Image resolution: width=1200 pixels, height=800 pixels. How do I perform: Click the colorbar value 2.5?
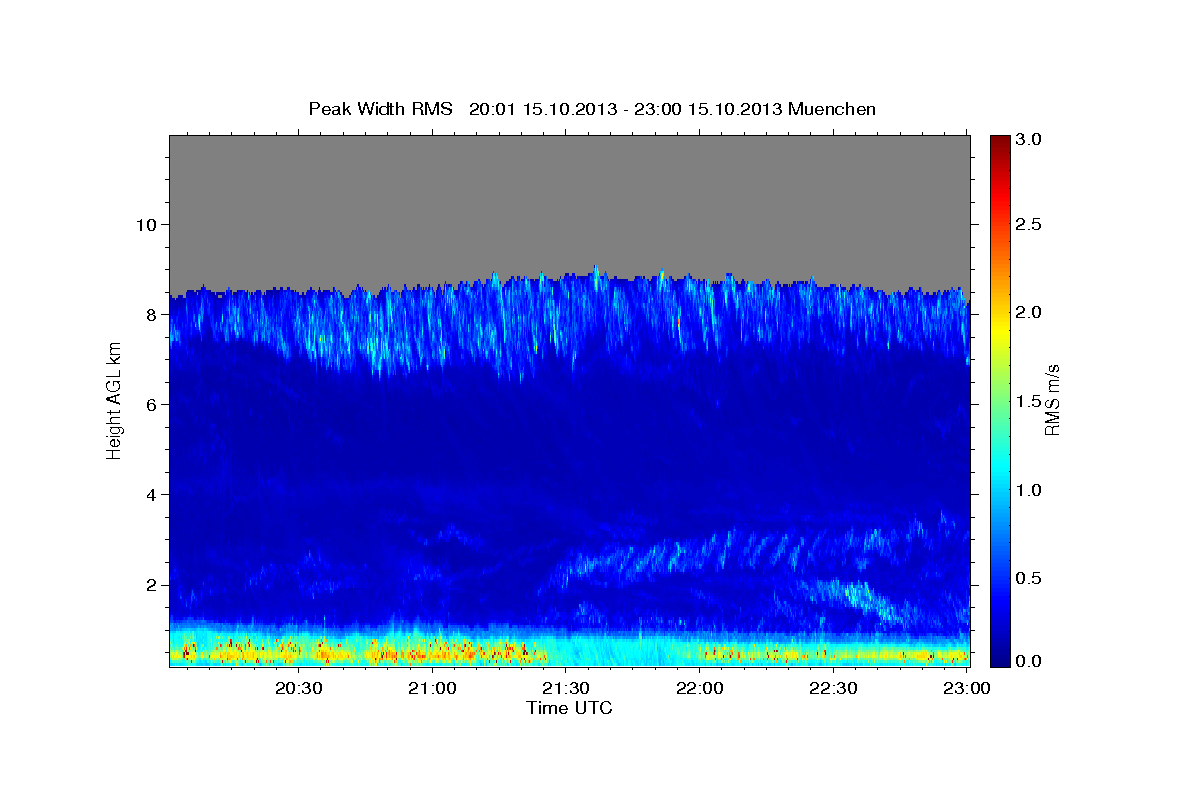(1027, 225)
